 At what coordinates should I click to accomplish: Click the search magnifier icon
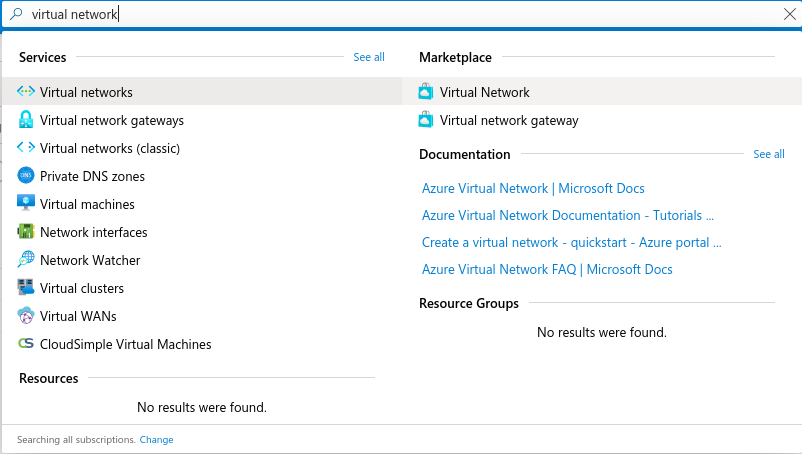[16, 14]
